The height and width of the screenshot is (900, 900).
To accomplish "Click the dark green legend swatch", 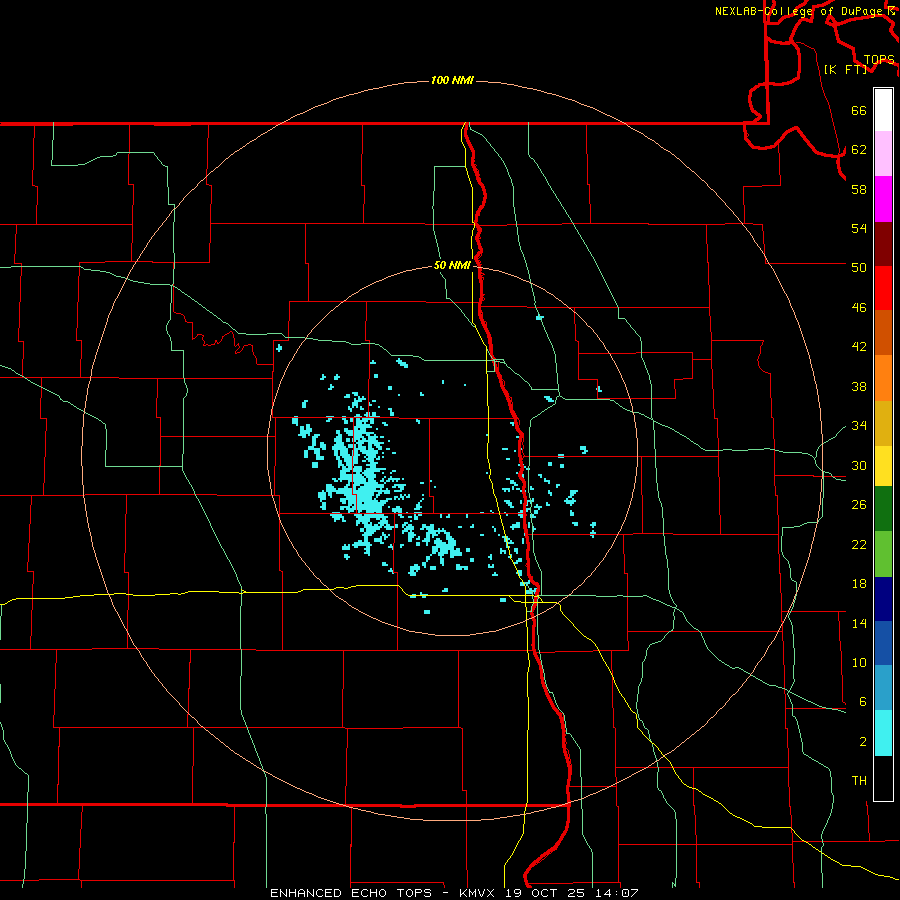I will point(883,509).
